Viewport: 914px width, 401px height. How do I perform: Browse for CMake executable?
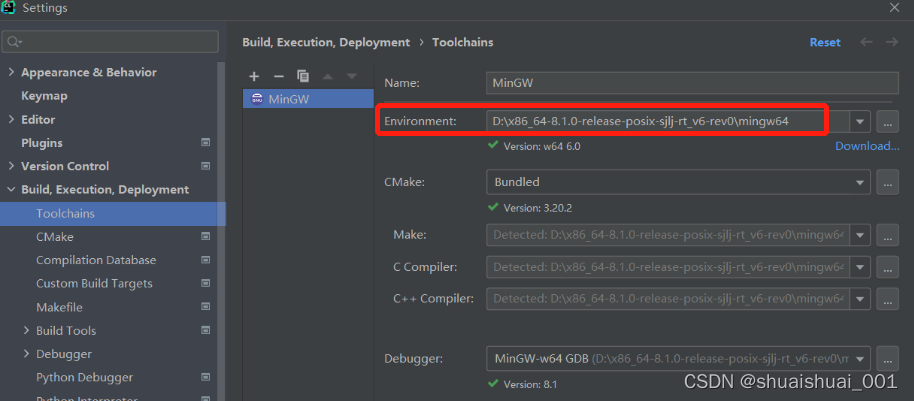point(887,182)
